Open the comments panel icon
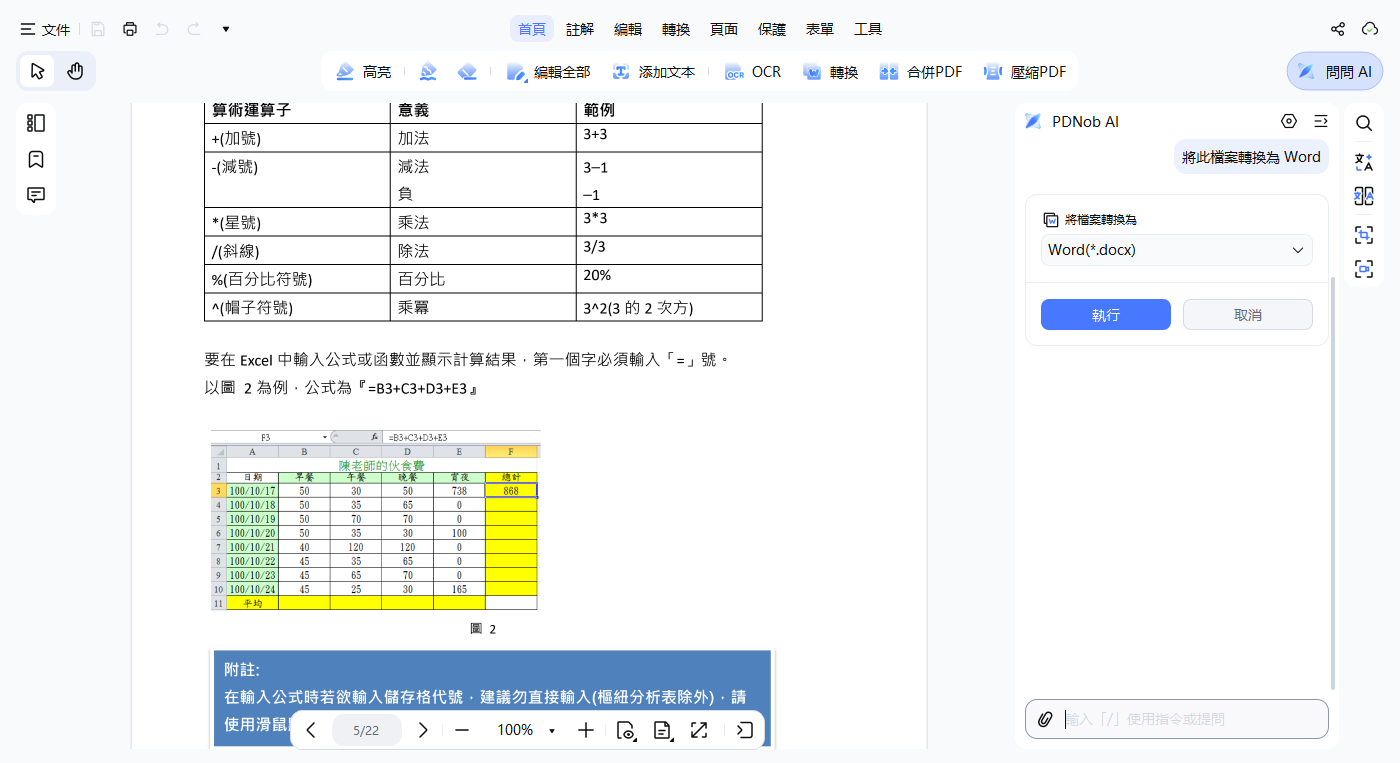The image size is (1400, 763). tap(36, 195)
